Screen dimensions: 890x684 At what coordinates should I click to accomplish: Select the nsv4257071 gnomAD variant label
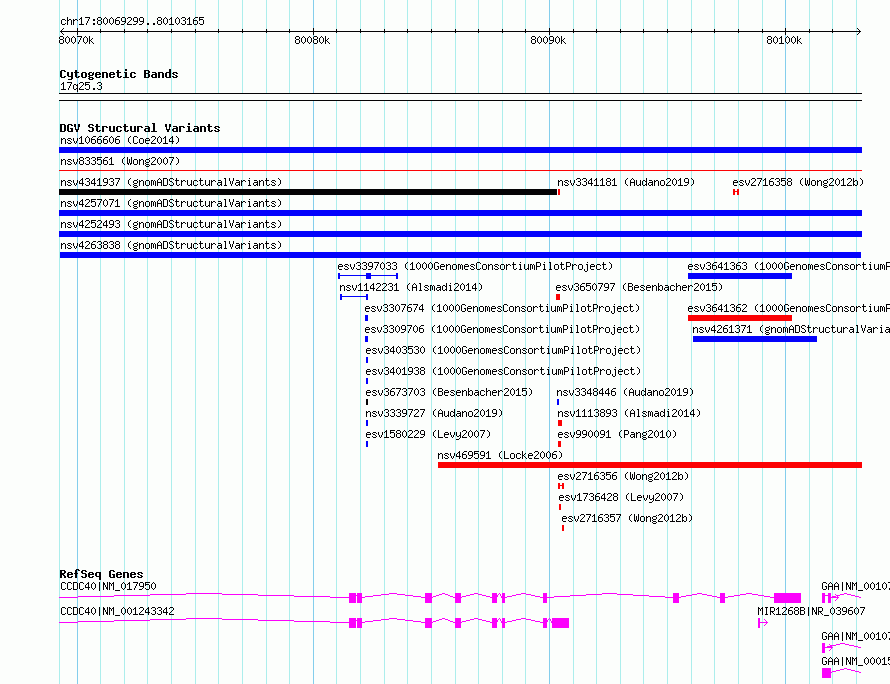tap(171, 203)
